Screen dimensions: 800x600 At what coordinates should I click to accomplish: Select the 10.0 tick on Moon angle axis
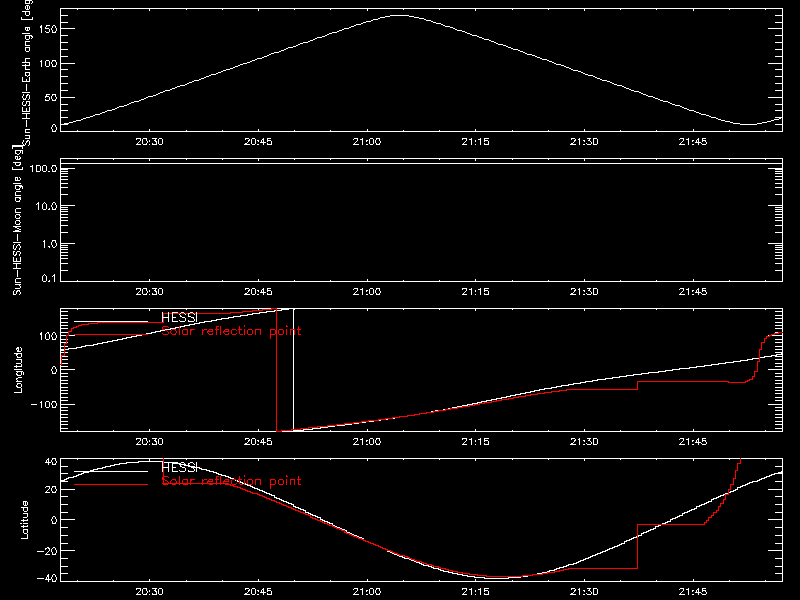pos(46,207)
